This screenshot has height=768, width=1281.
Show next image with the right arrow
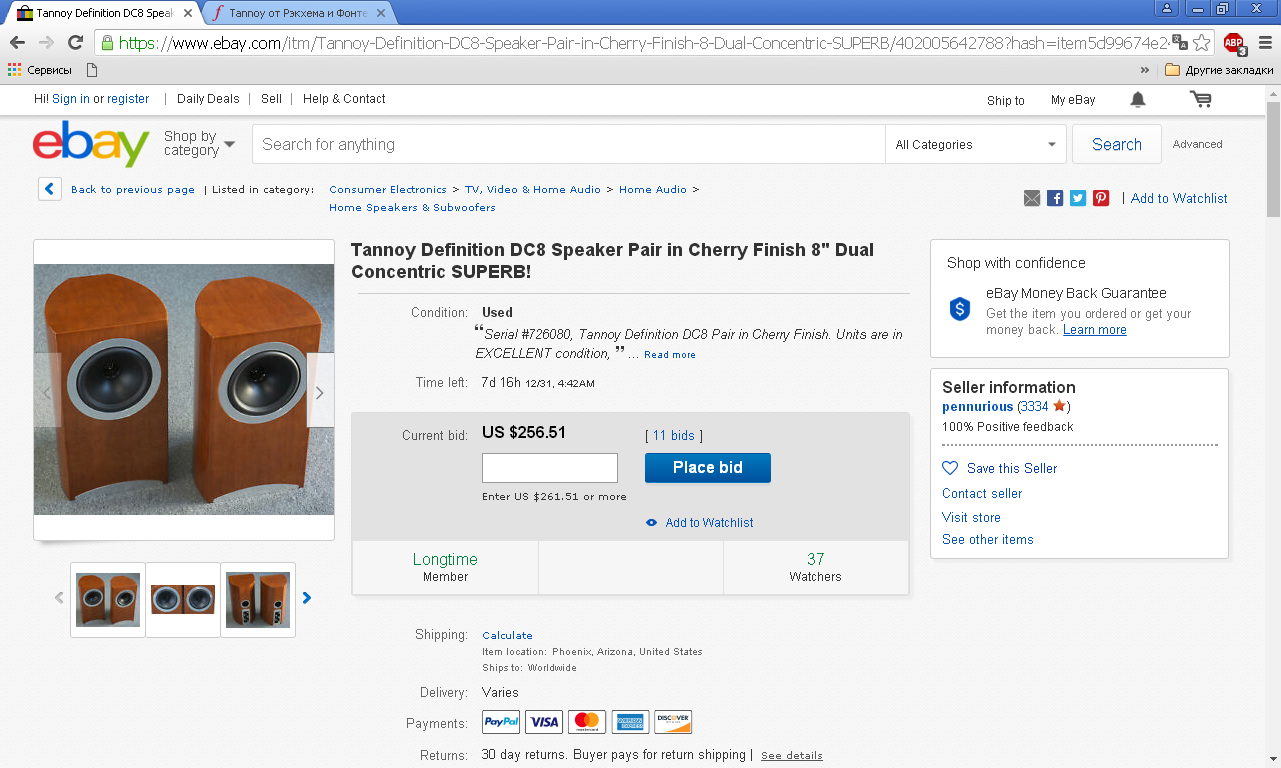point(320,393)
